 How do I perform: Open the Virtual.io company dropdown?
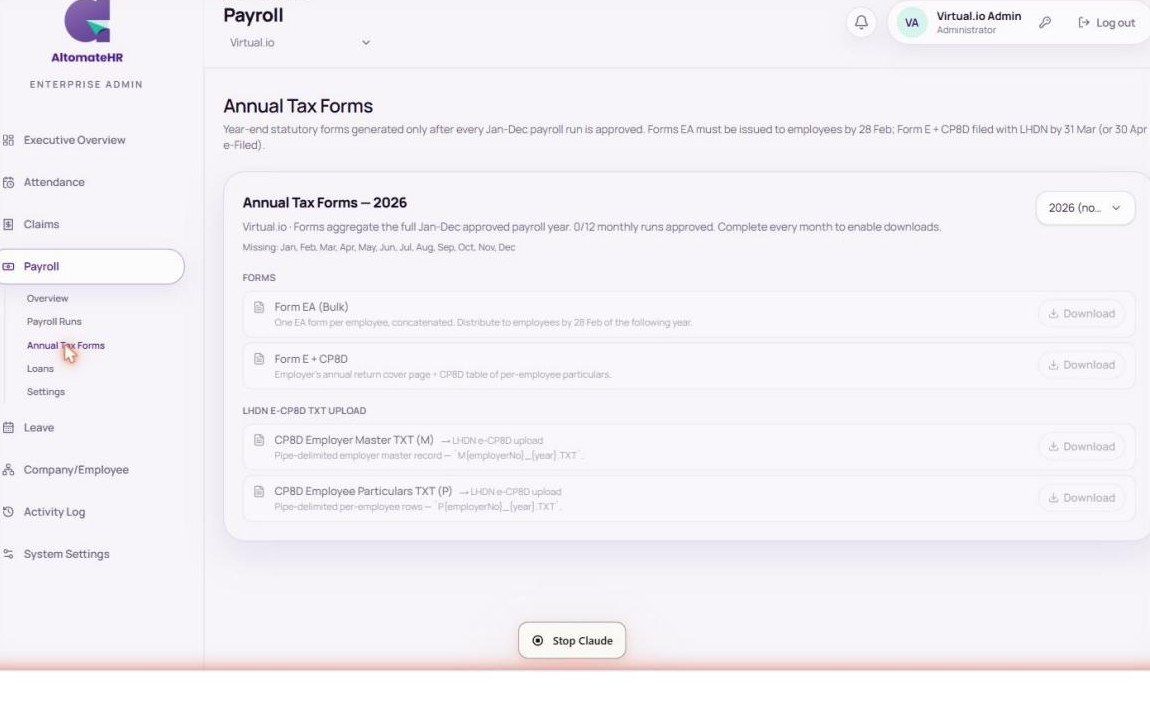299,43
